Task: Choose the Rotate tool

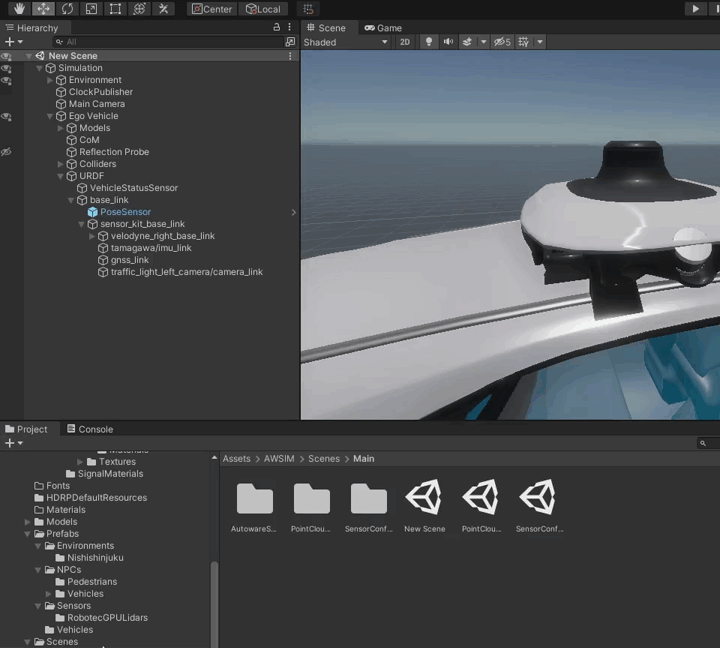Action: 67,9
